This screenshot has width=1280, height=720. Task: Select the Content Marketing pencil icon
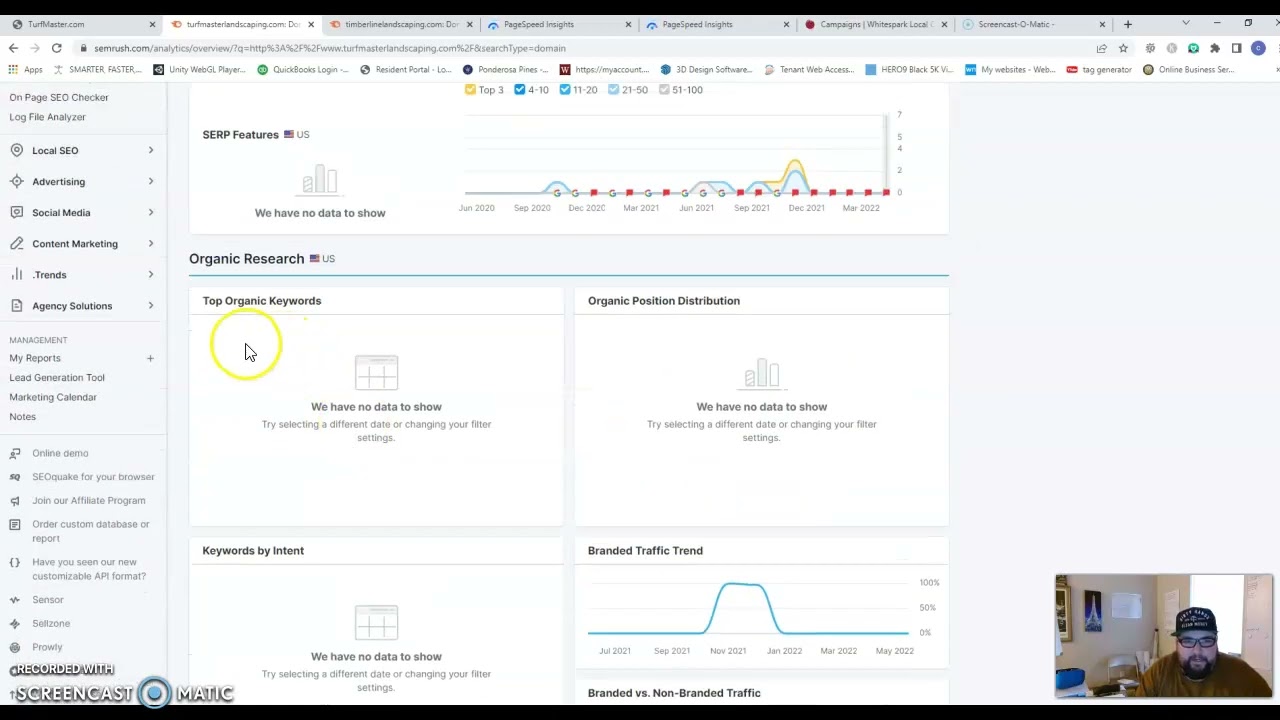16,243
